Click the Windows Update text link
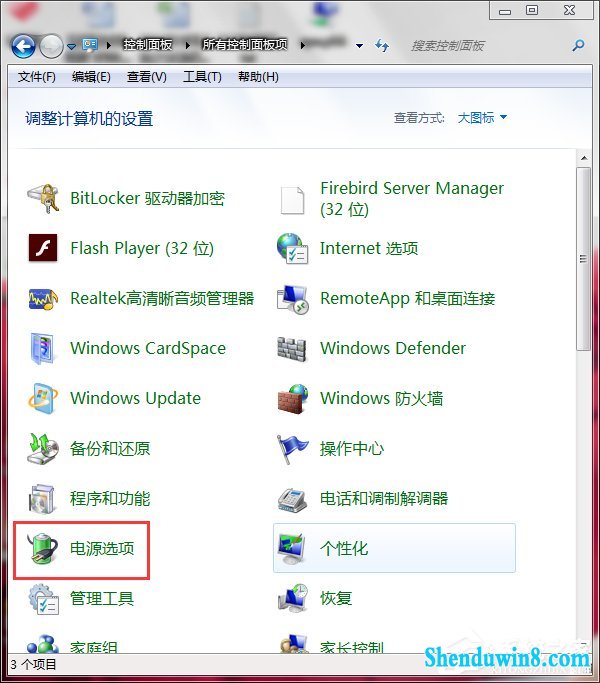Screen dimensions: 600x683 (136, 398)
